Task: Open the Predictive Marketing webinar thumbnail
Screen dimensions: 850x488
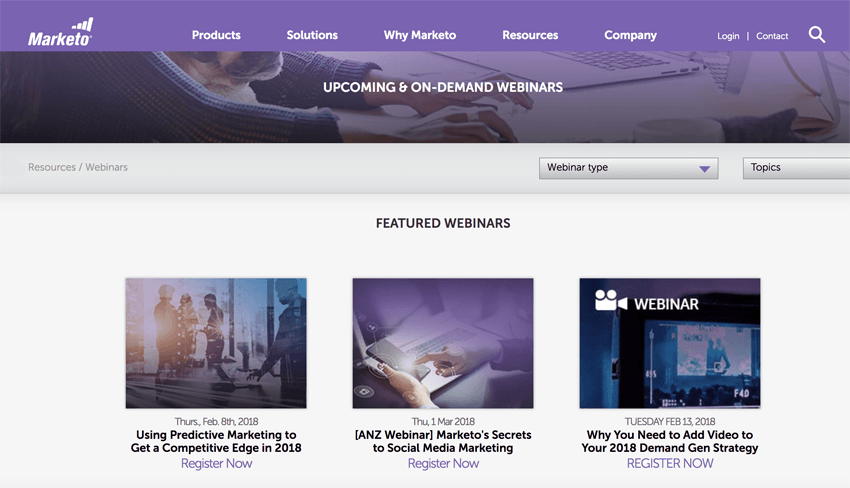Action: [x=216, y=343]
